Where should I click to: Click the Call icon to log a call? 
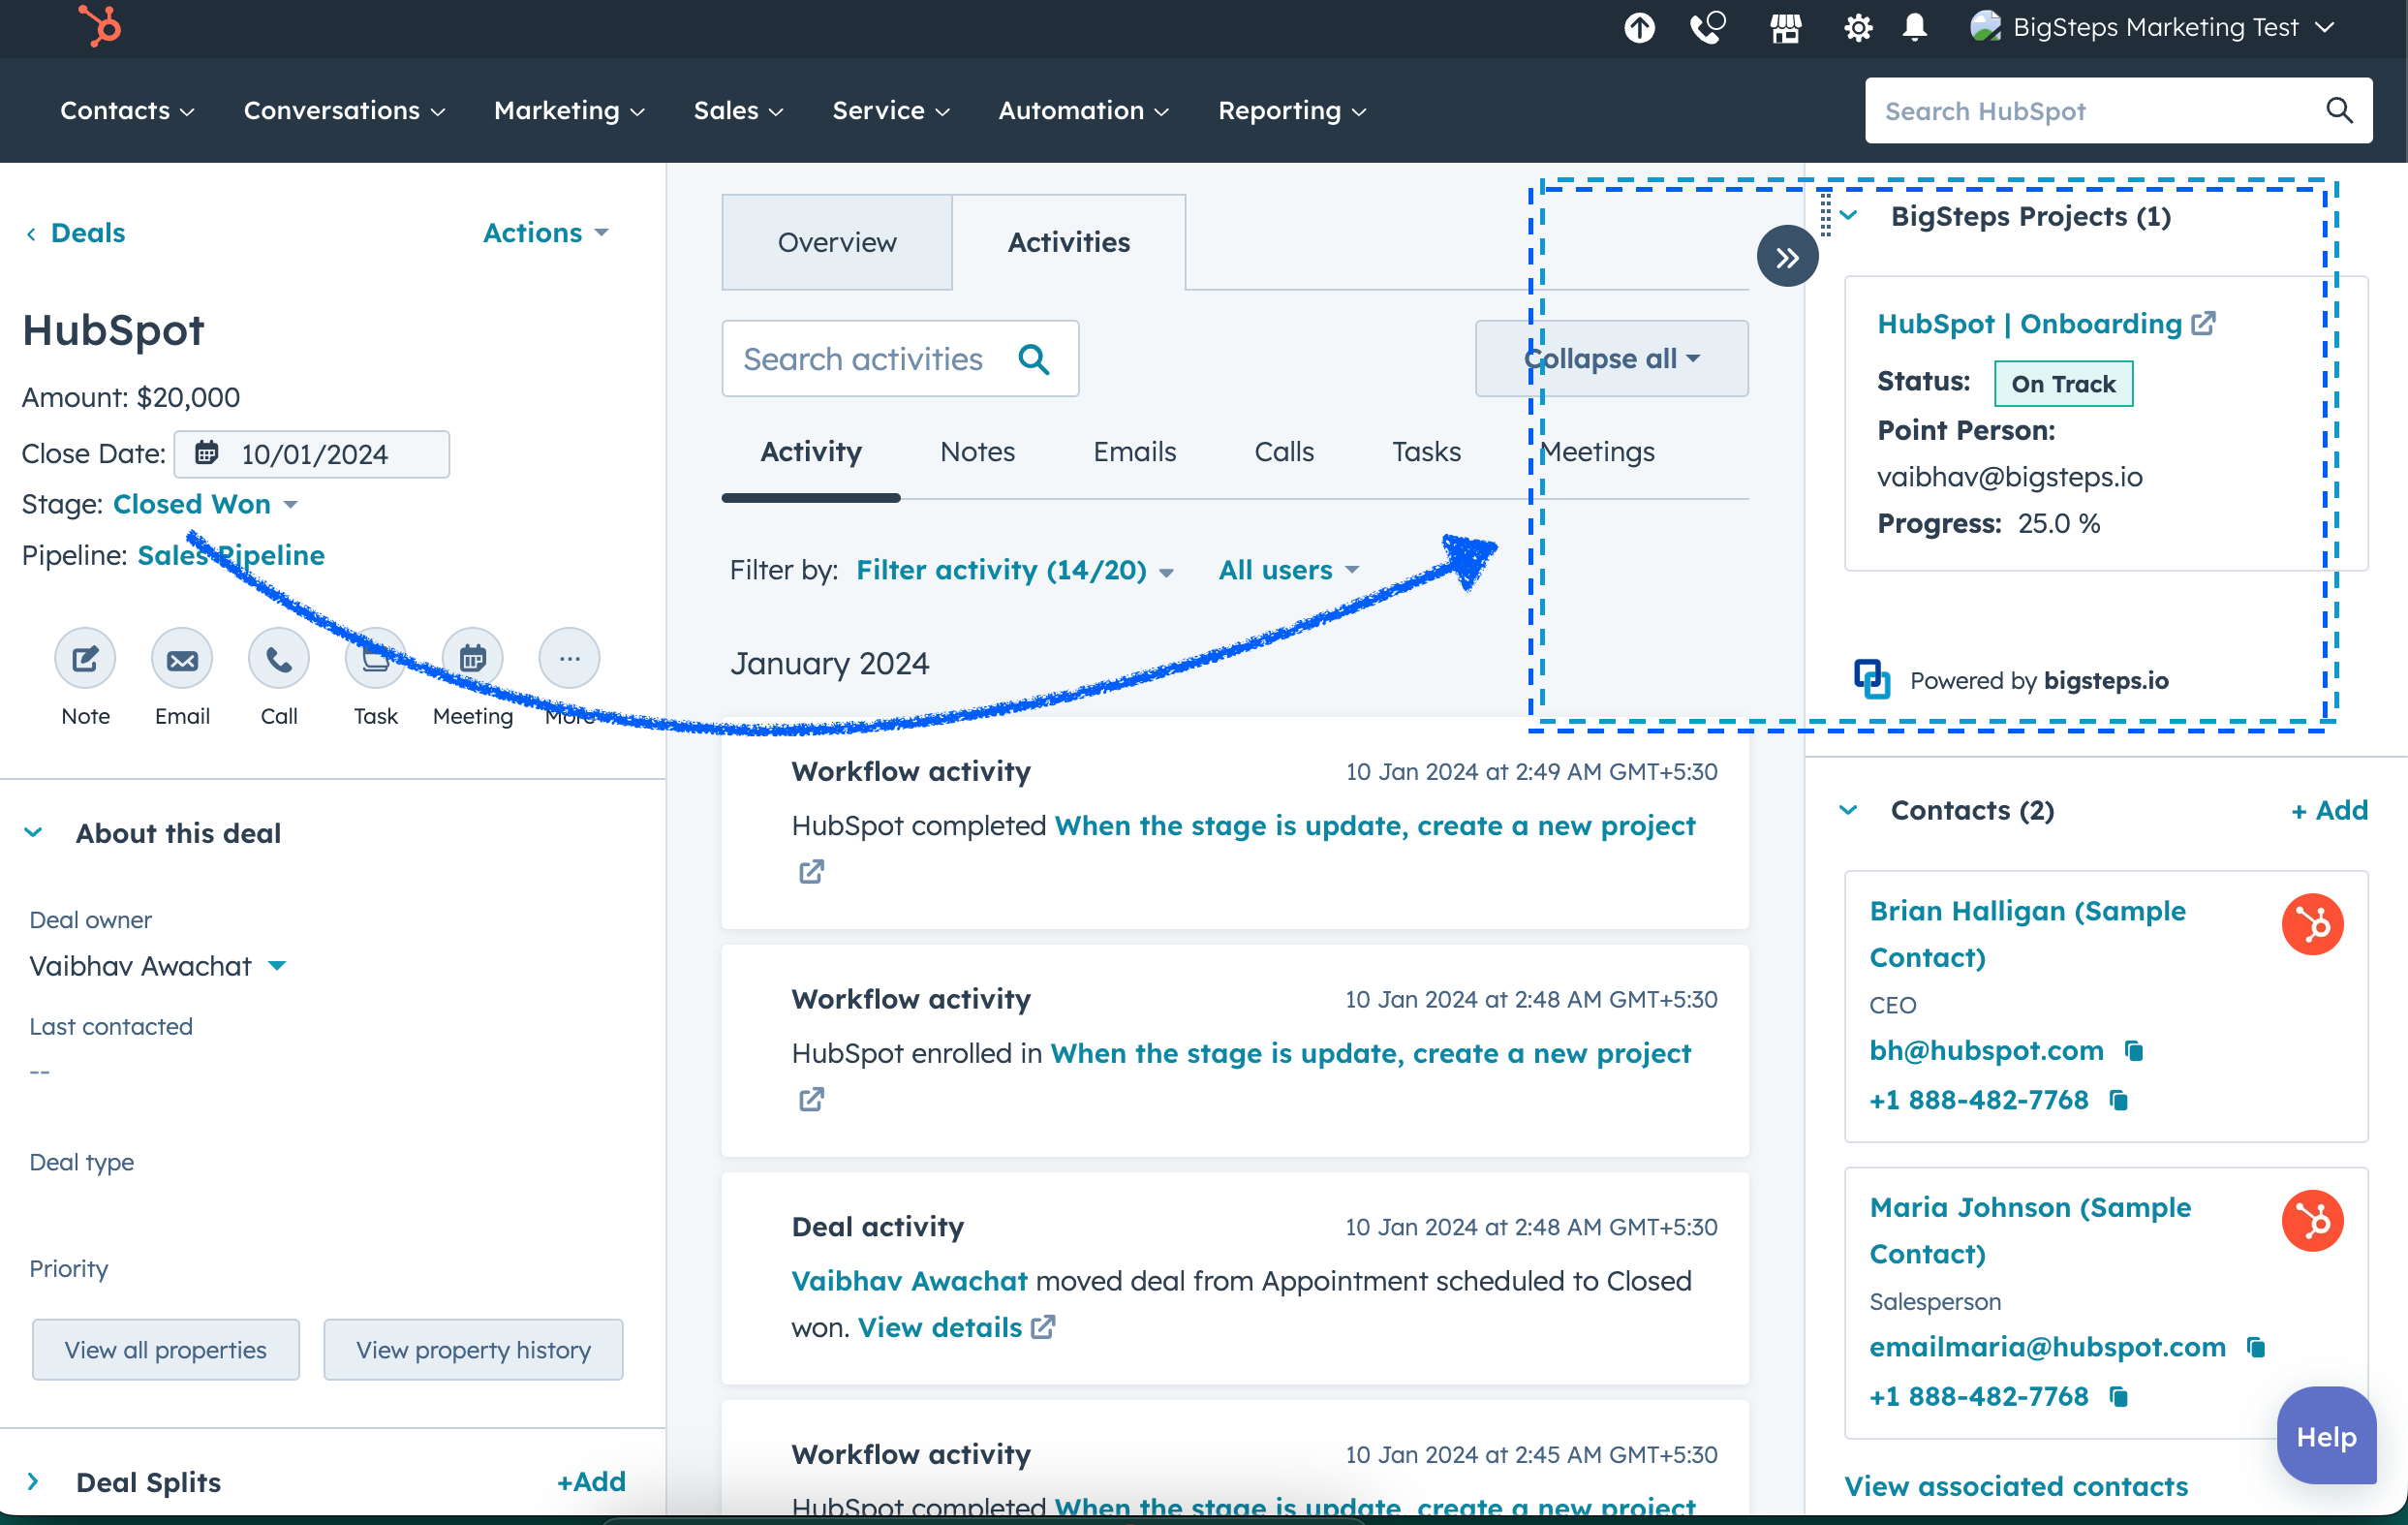pos(279,658)
